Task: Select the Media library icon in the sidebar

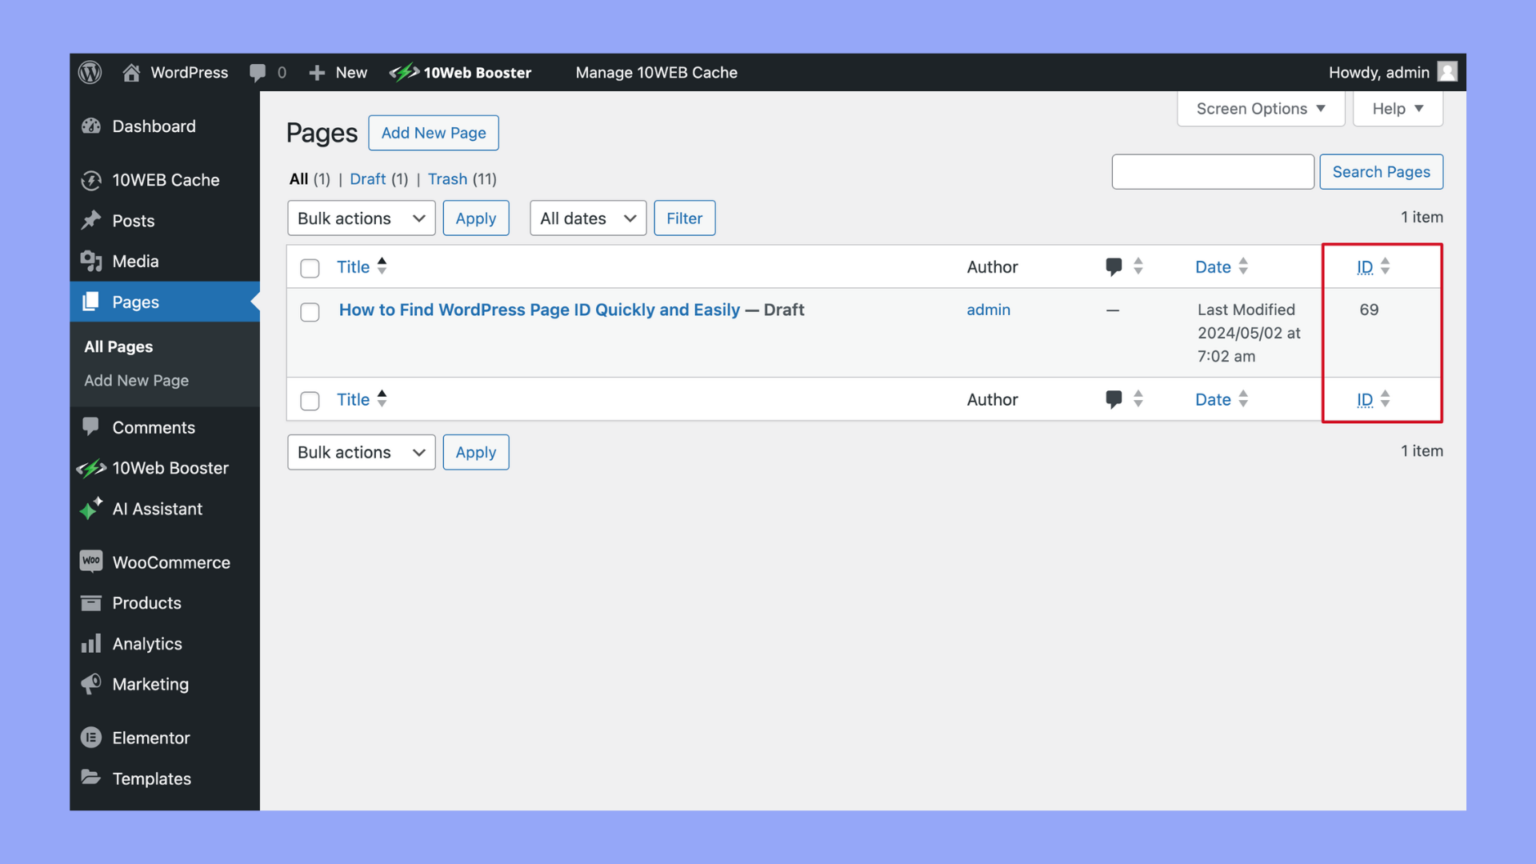Action: pyautogui.click(x=92, y=261)
